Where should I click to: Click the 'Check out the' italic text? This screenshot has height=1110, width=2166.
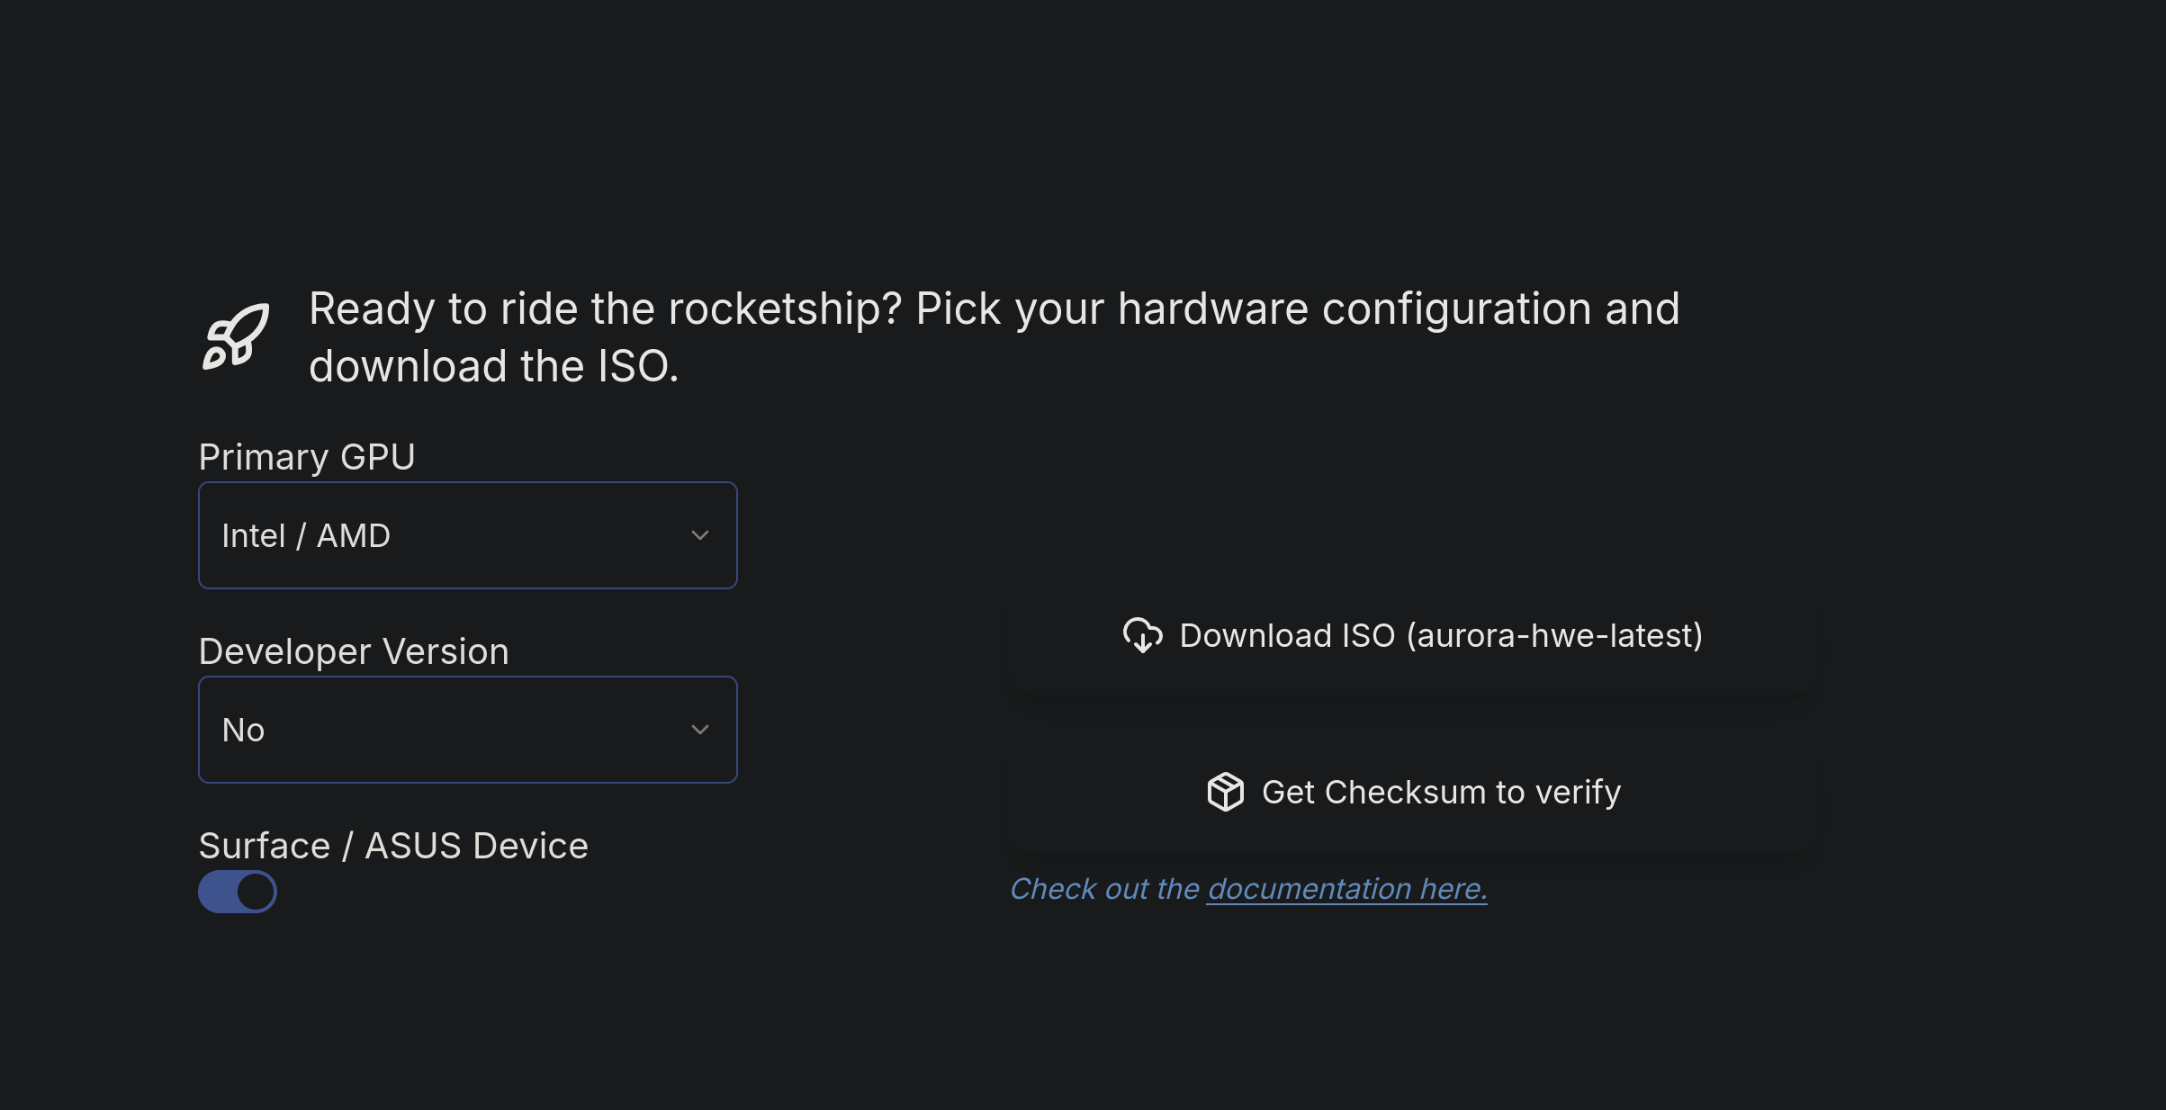pyautogui.click(x=1104, y=889)
